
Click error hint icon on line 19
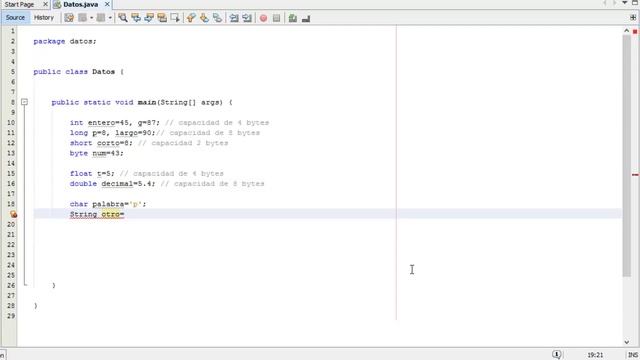(13, 214)
